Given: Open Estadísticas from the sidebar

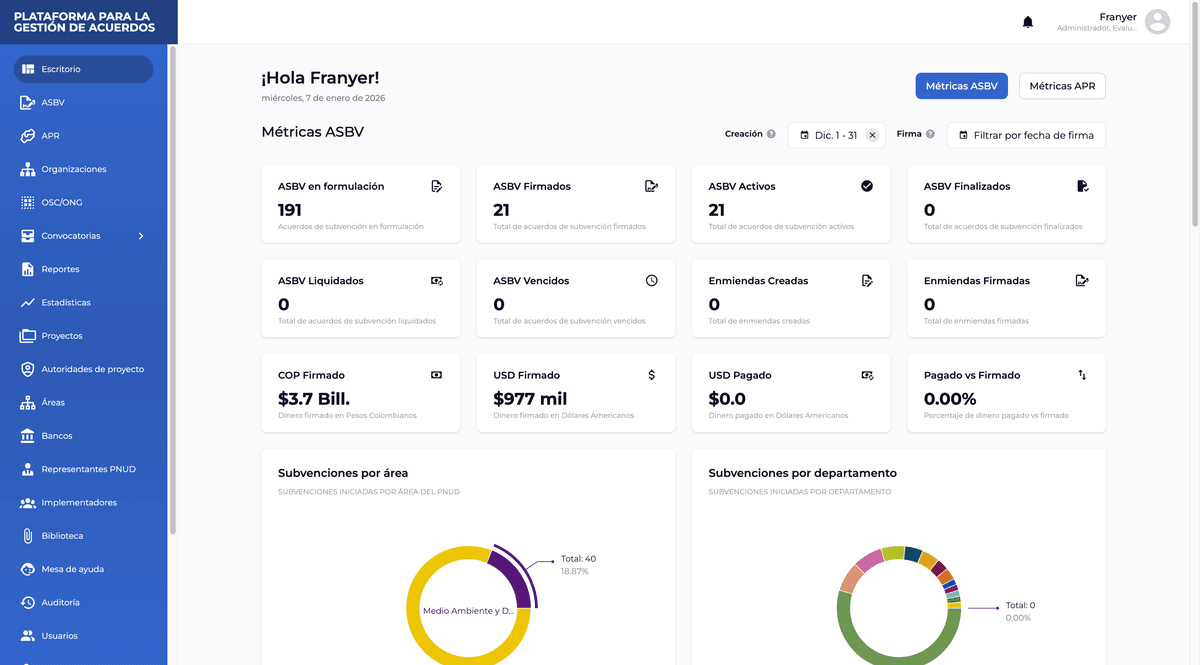Looking at the screenshot, I should click(x=66, y=302).
